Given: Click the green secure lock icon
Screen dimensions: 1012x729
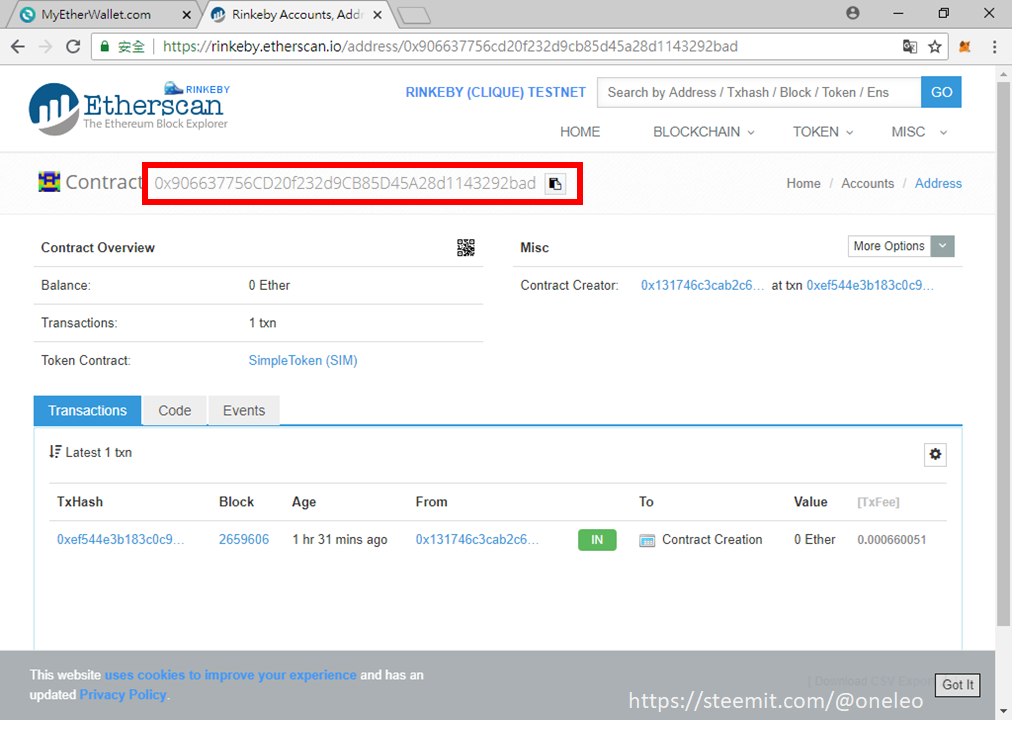Looking at the screenshot, I should coord(105,46).
